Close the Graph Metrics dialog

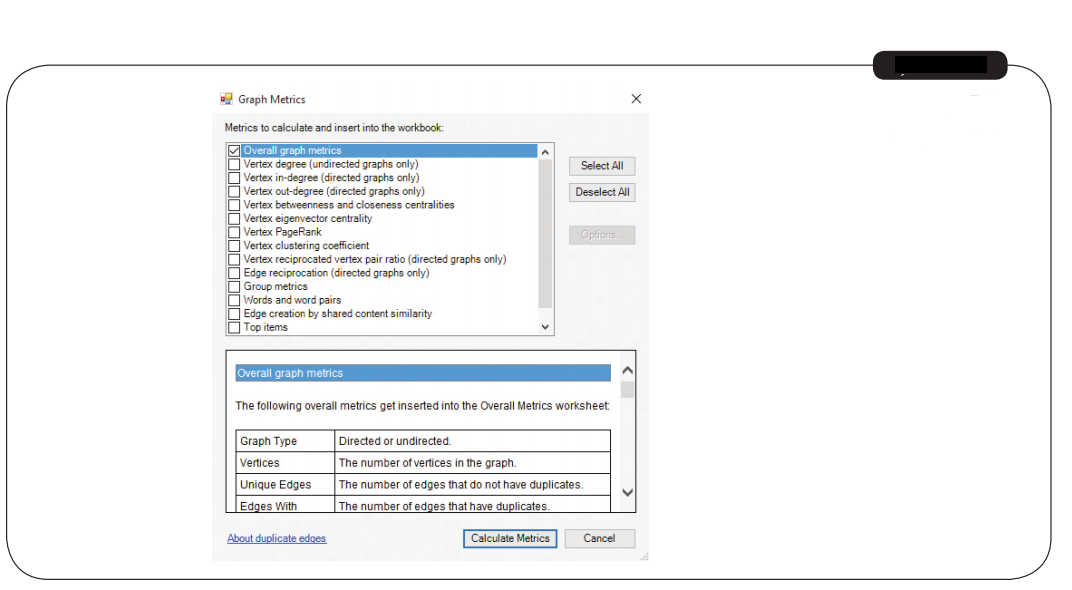coord(636,99)
